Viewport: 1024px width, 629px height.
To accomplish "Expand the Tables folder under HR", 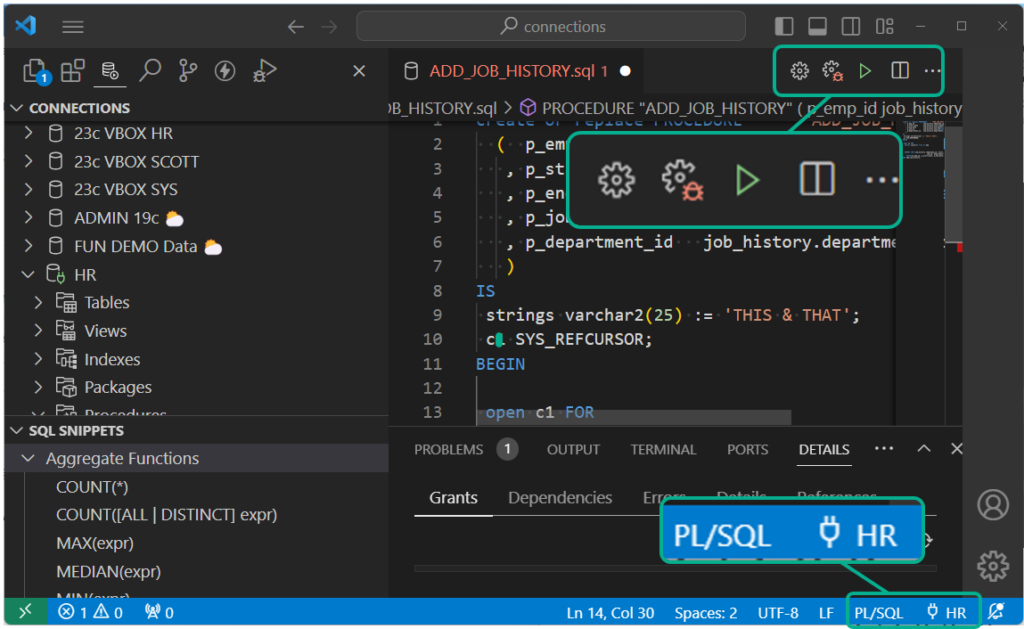I will pyautogui.click(x=39, y=302).
